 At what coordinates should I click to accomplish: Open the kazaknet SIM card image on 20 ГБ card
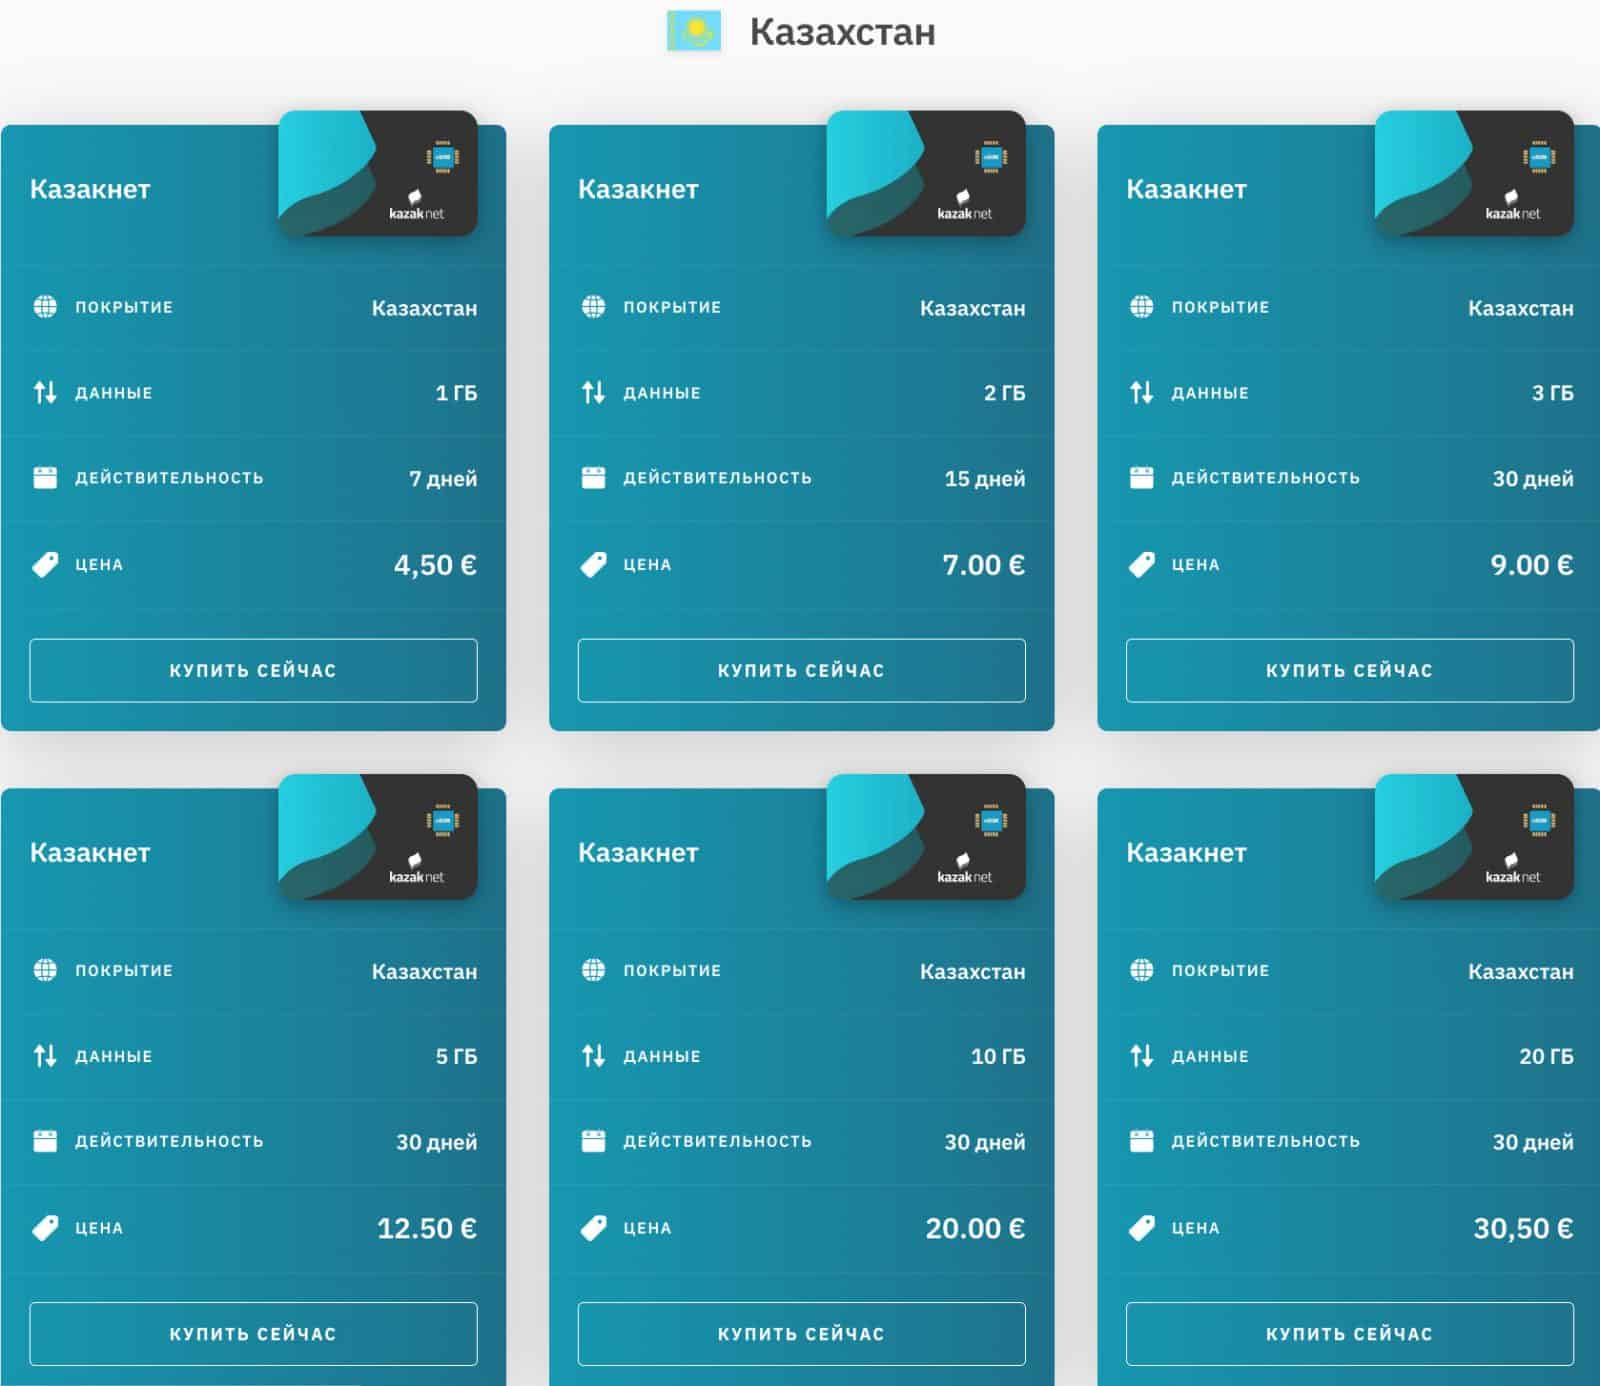tap(1473, 837)
